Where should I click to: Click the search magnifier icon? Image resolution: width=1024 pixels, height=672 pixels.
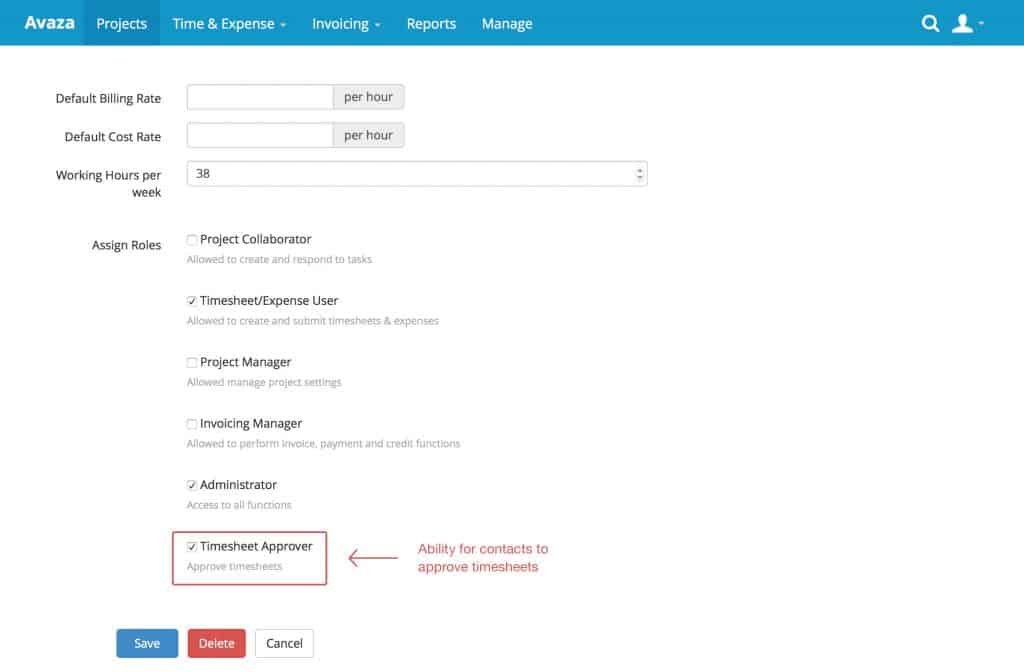[x=930, y=22]
